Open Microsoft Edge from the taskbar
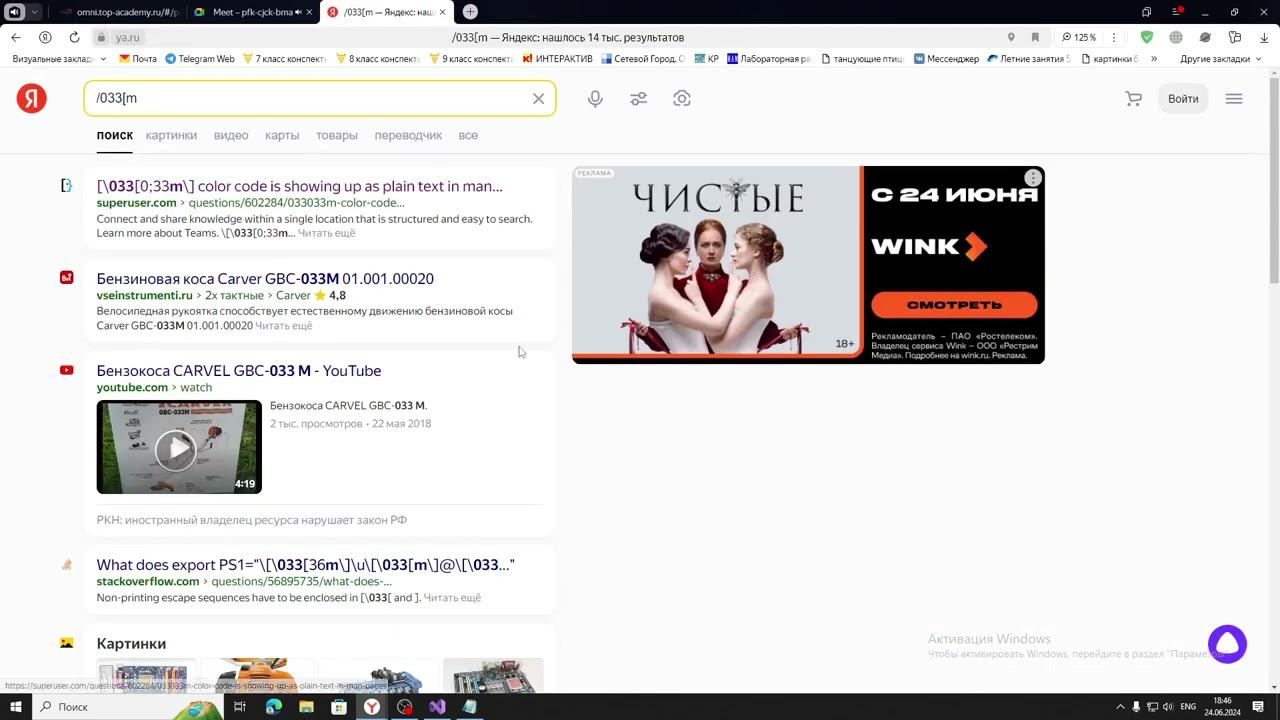This screenshot has width=1280, height=720. click(x=273, y=707)
